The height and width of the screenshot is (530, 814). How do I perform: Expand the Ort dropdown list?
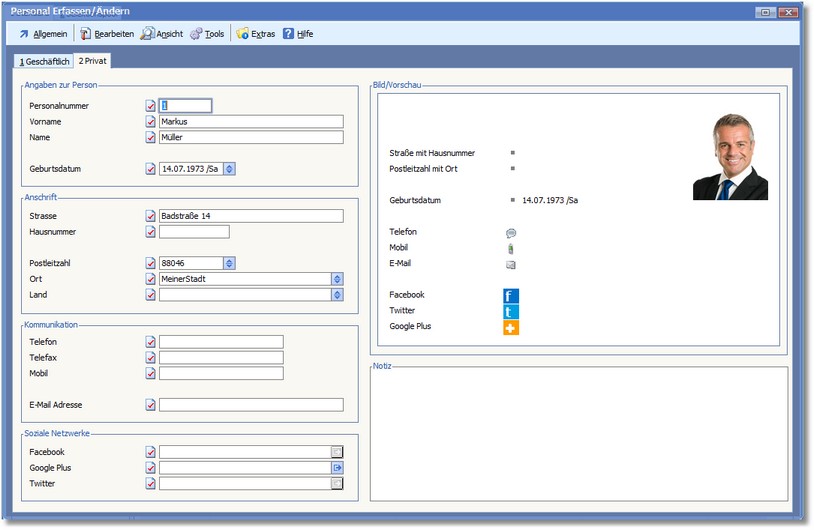coord(337,279)
